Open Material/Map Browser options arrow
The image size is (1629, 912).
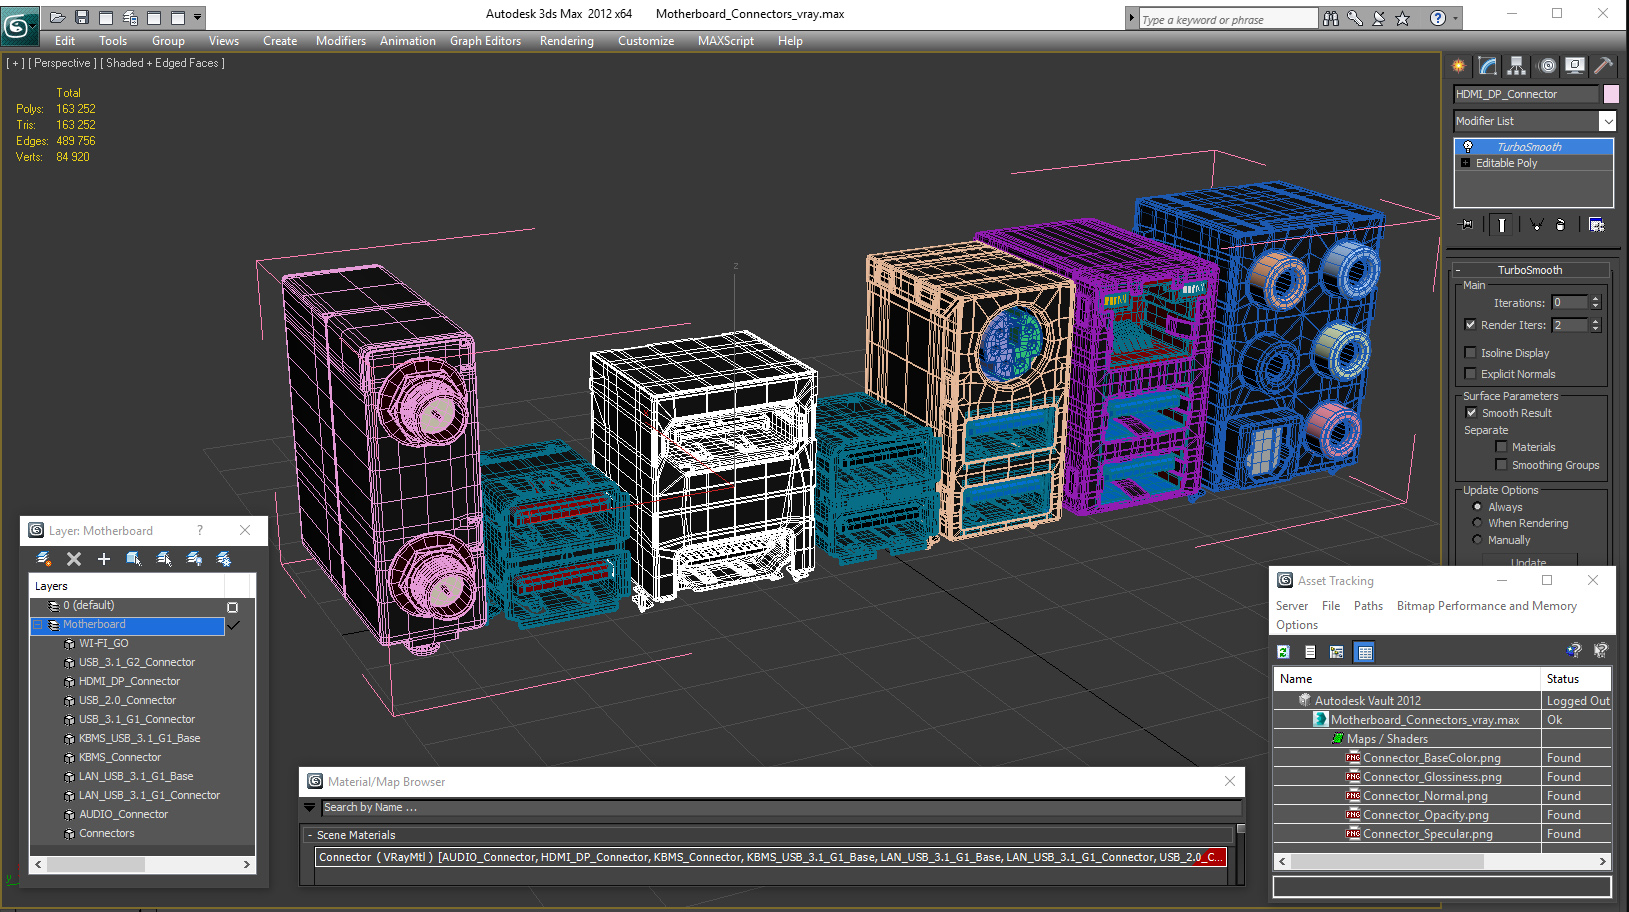pyautogui.click(x=310, y=807)
